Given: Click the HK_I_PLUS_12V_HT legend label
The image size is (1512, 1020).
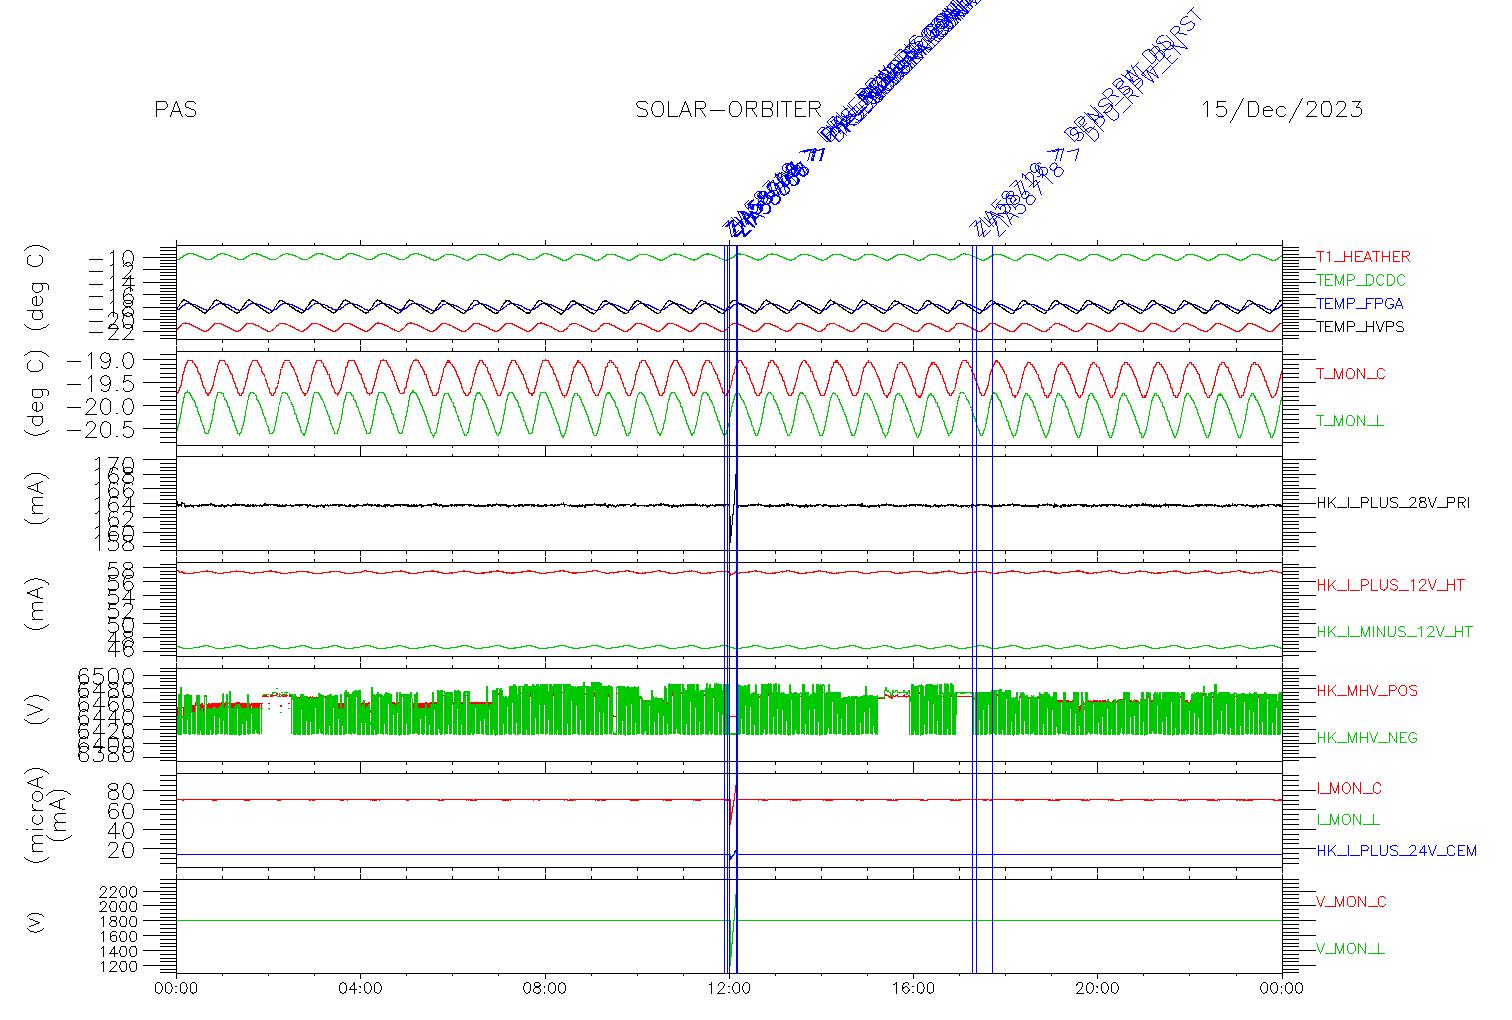Looking at the screenshot, I should (1390, 585).
